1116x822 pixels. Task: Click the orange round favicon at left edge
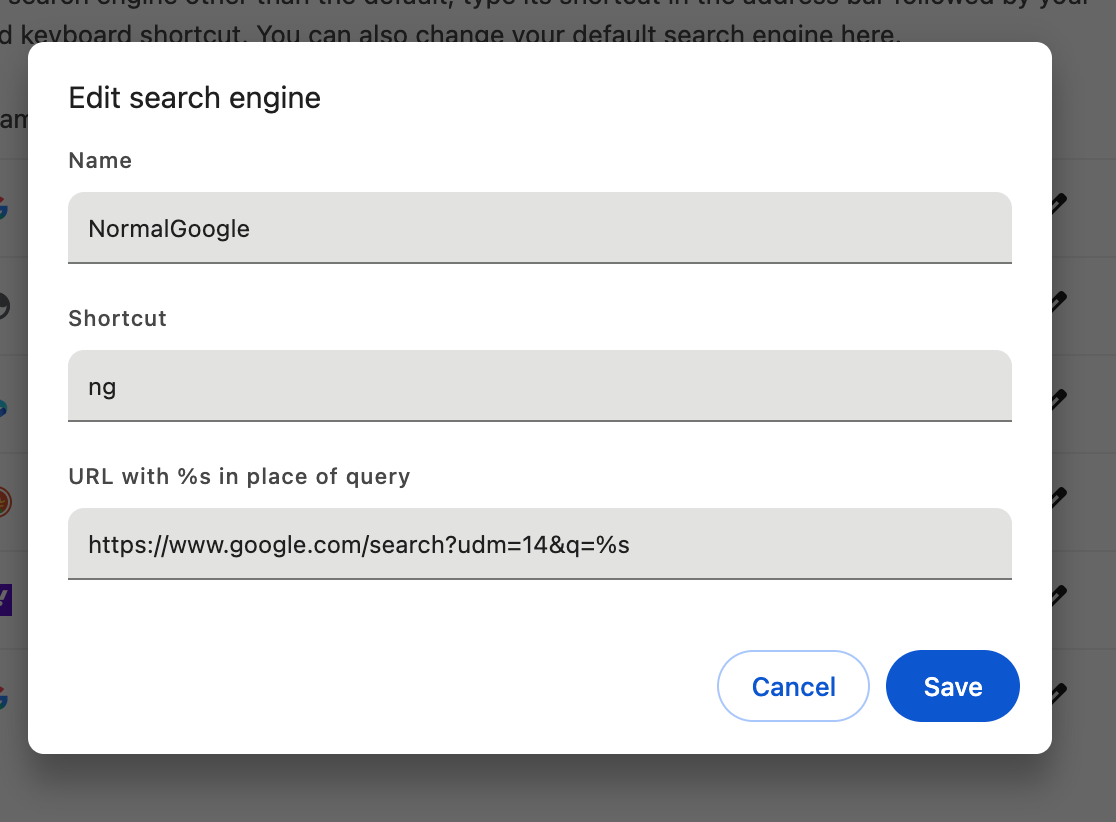pyautogui.click(x=4, y=501)
